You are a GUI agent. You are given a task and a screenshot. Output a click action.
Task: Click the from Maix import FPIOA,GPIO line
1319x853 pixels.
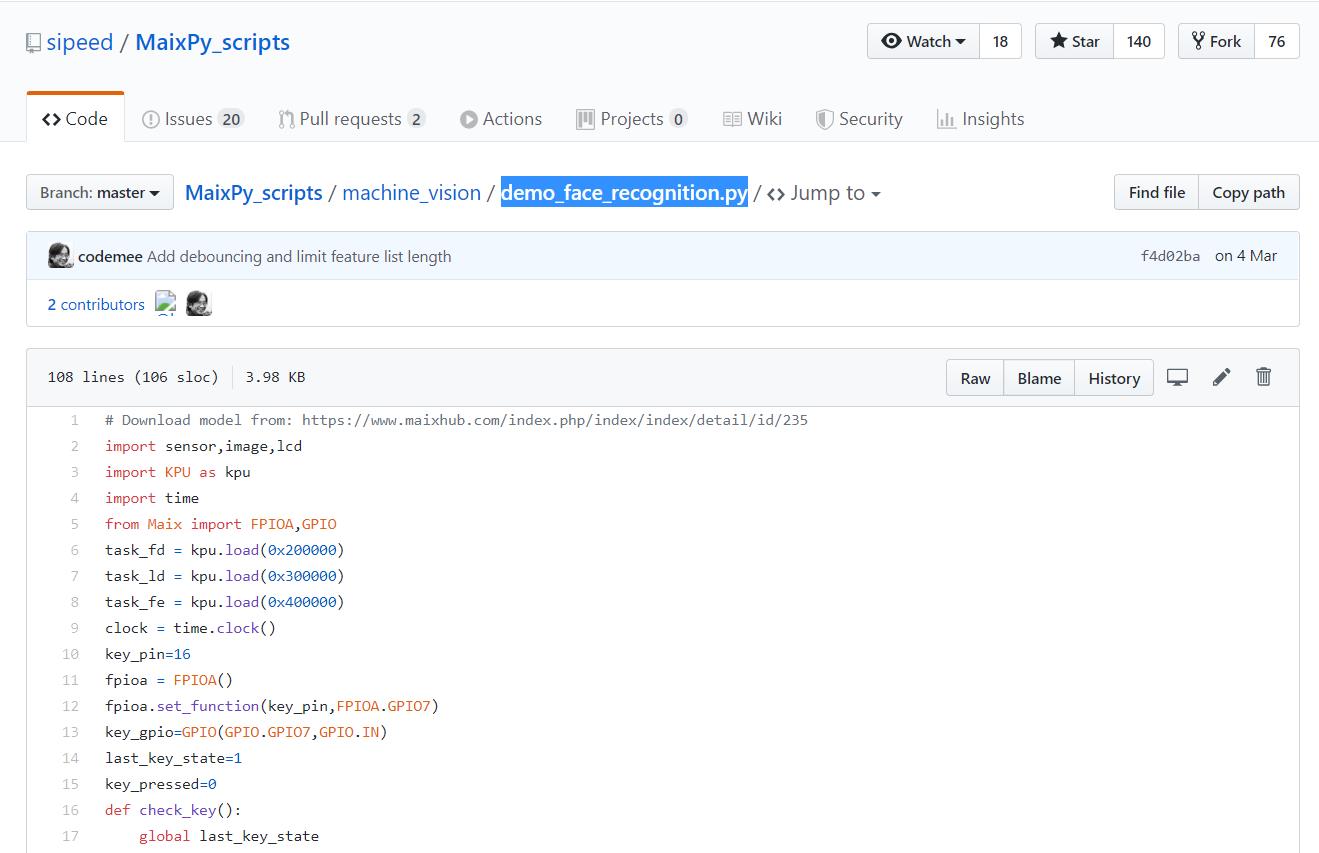221,524
